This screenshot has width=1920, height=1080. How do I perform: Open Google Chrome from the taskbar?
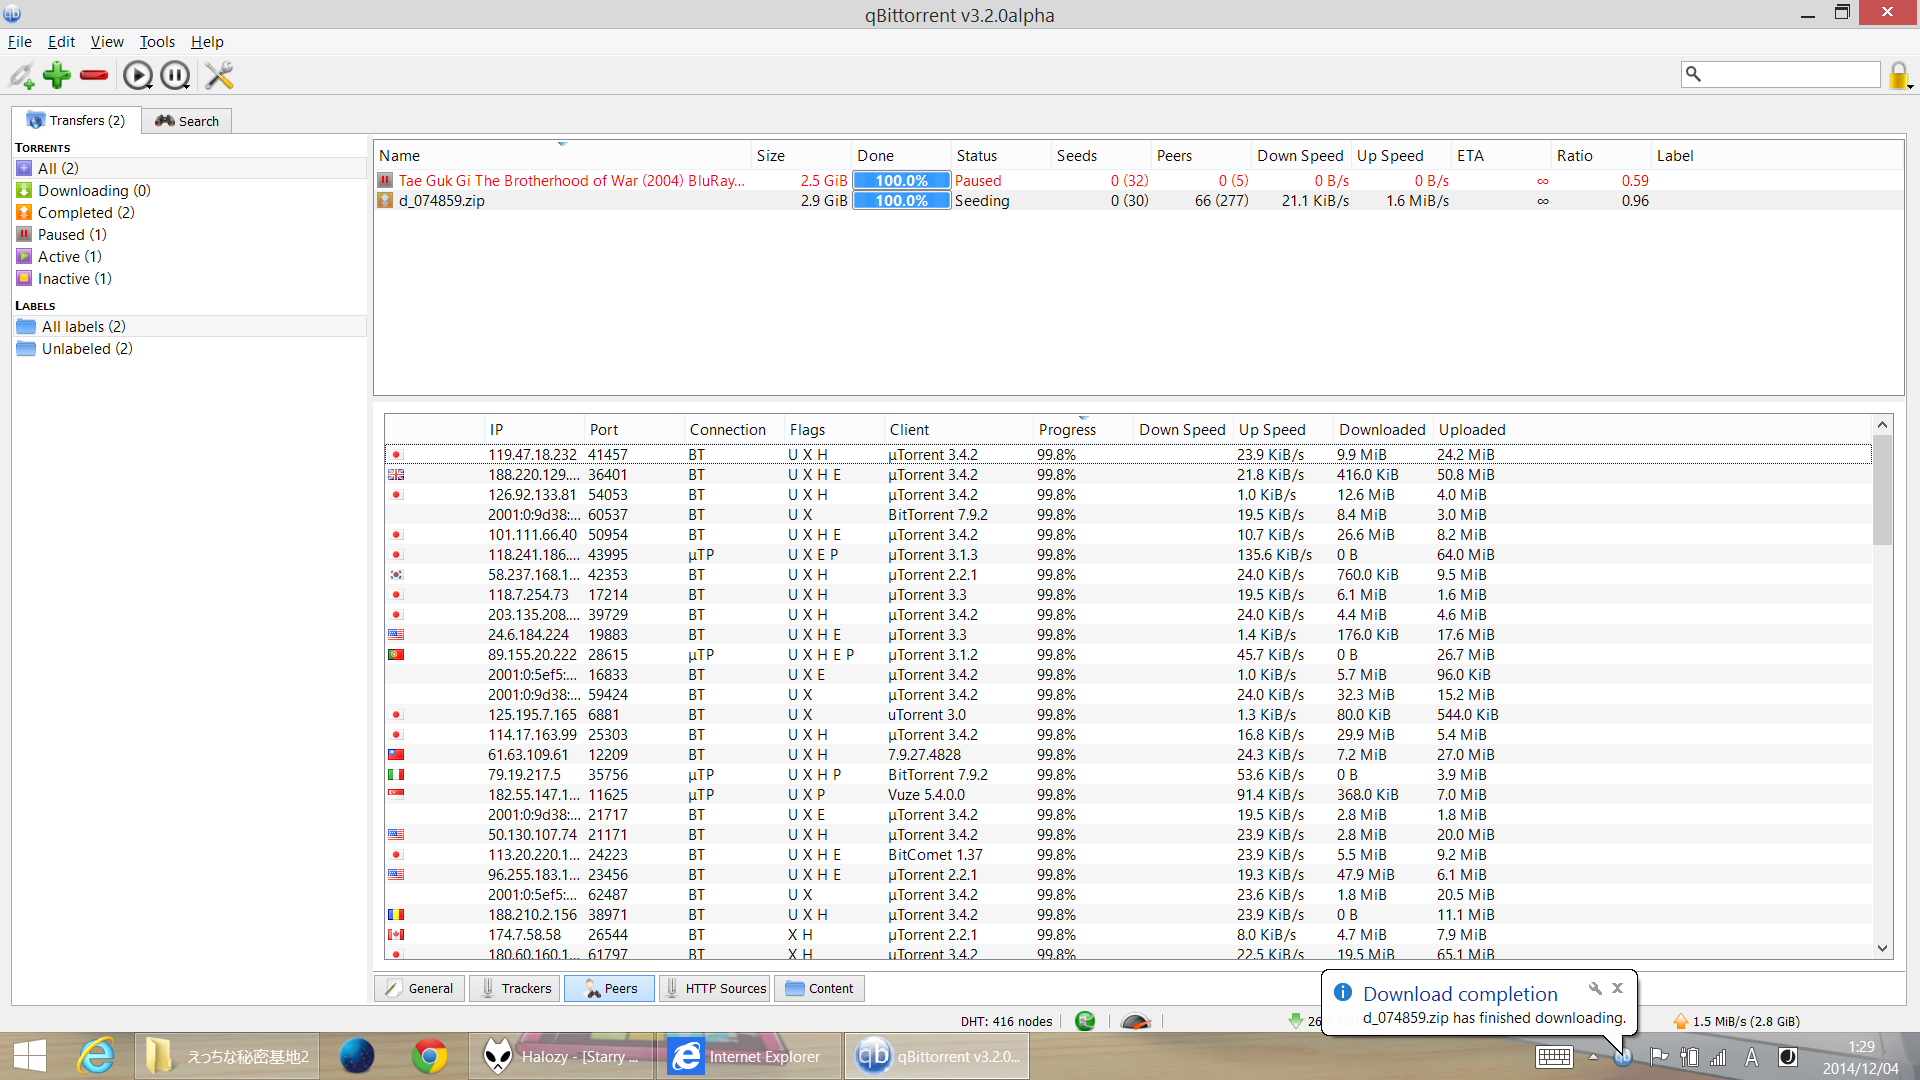430,1056
